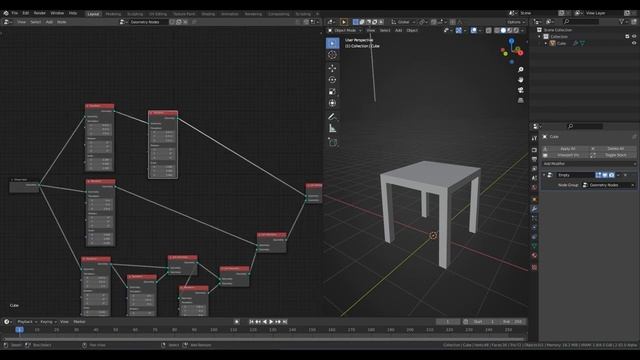Open the Window menu
The width and height of the screenshot is (640, 360).
coord(57,13)
